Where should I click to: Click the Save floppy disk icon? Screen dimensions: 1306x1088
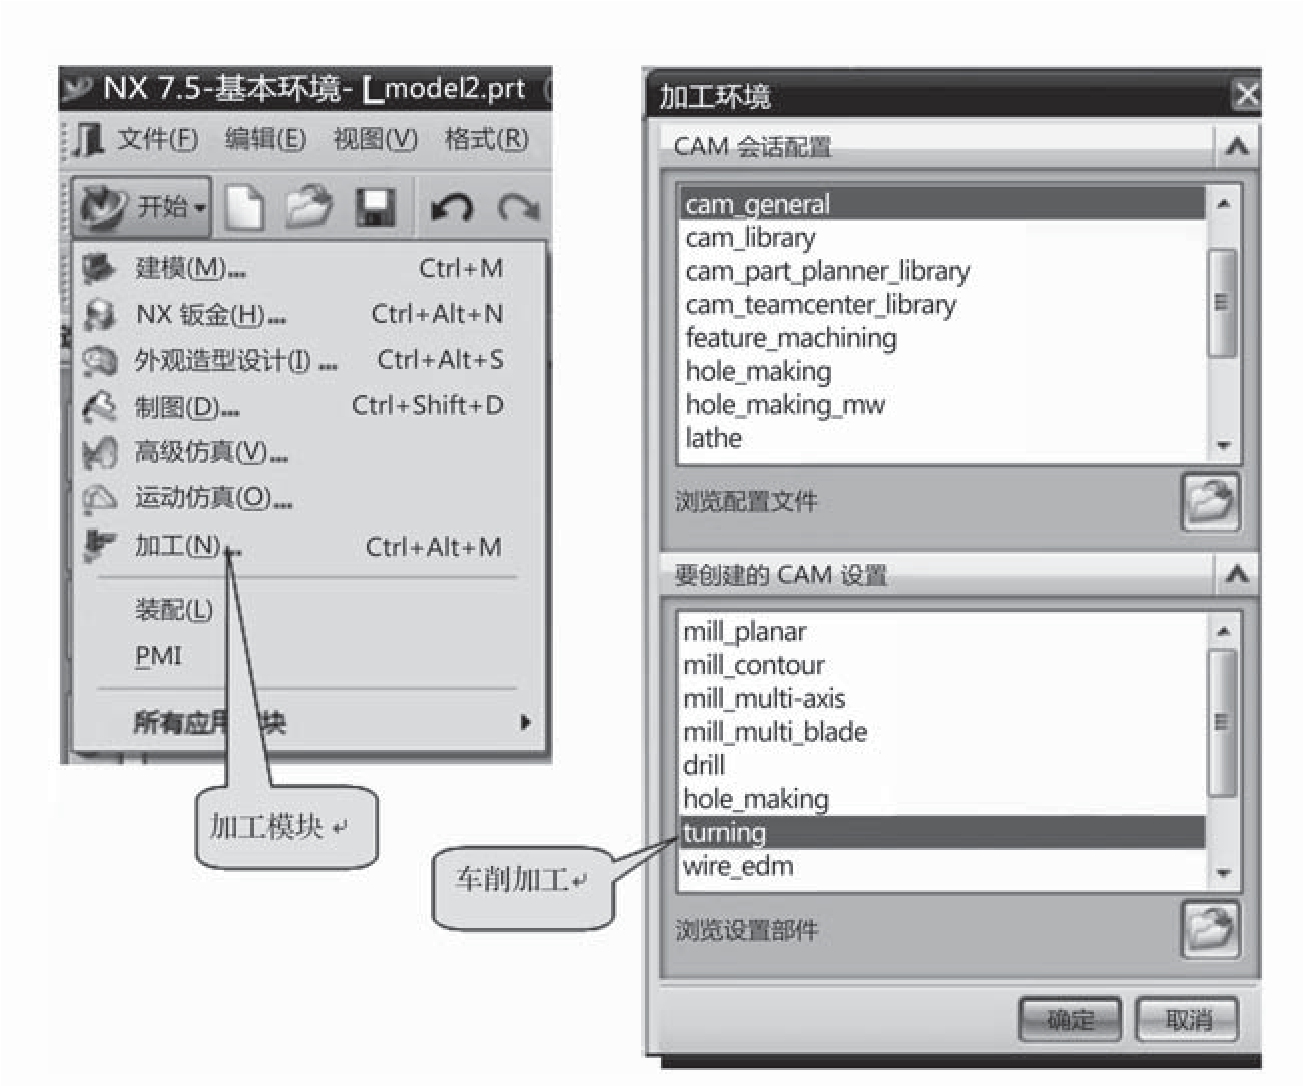376,208
